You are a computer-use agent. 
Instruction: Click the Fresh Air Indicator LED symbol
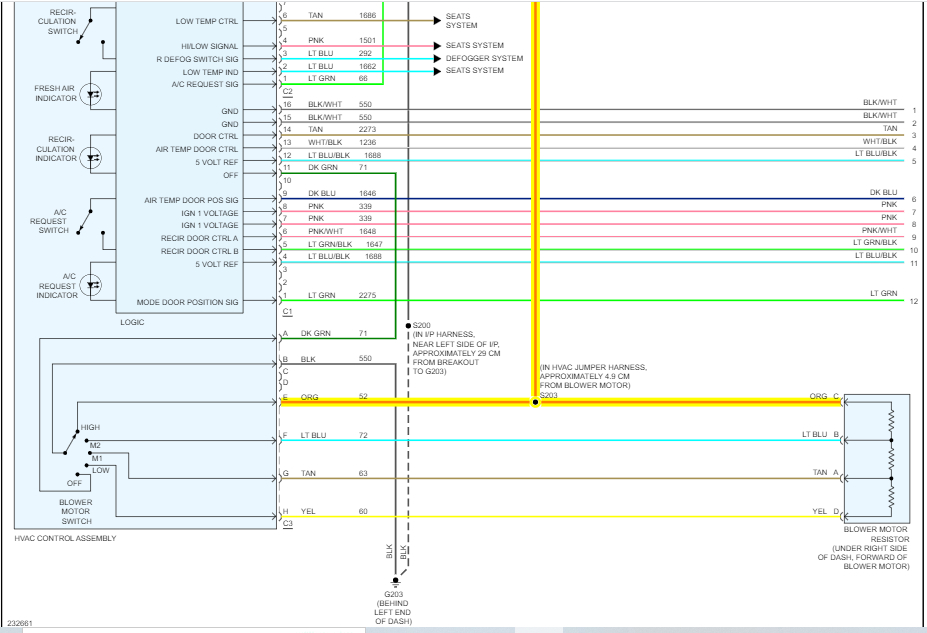click(x=94, y=94)
